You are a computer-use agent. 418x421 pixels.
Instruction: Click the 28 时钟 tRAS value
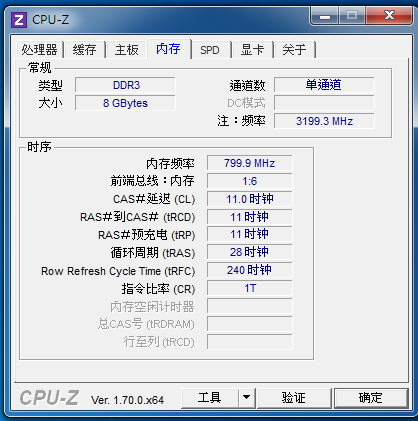[x=250, y=252]
